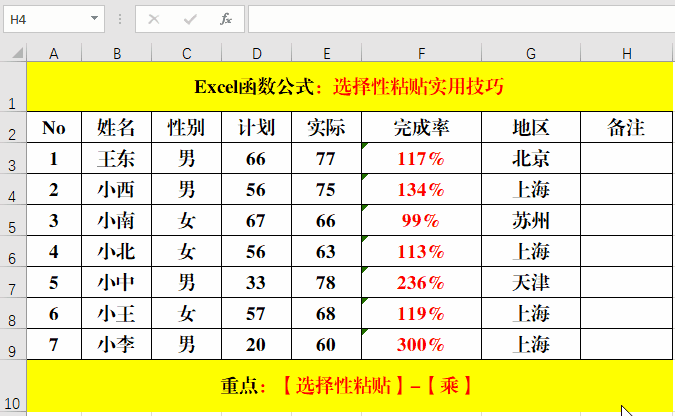Click the '地区' header cell
The height and width of the screenshot is (416, 675).
point(531,127)
